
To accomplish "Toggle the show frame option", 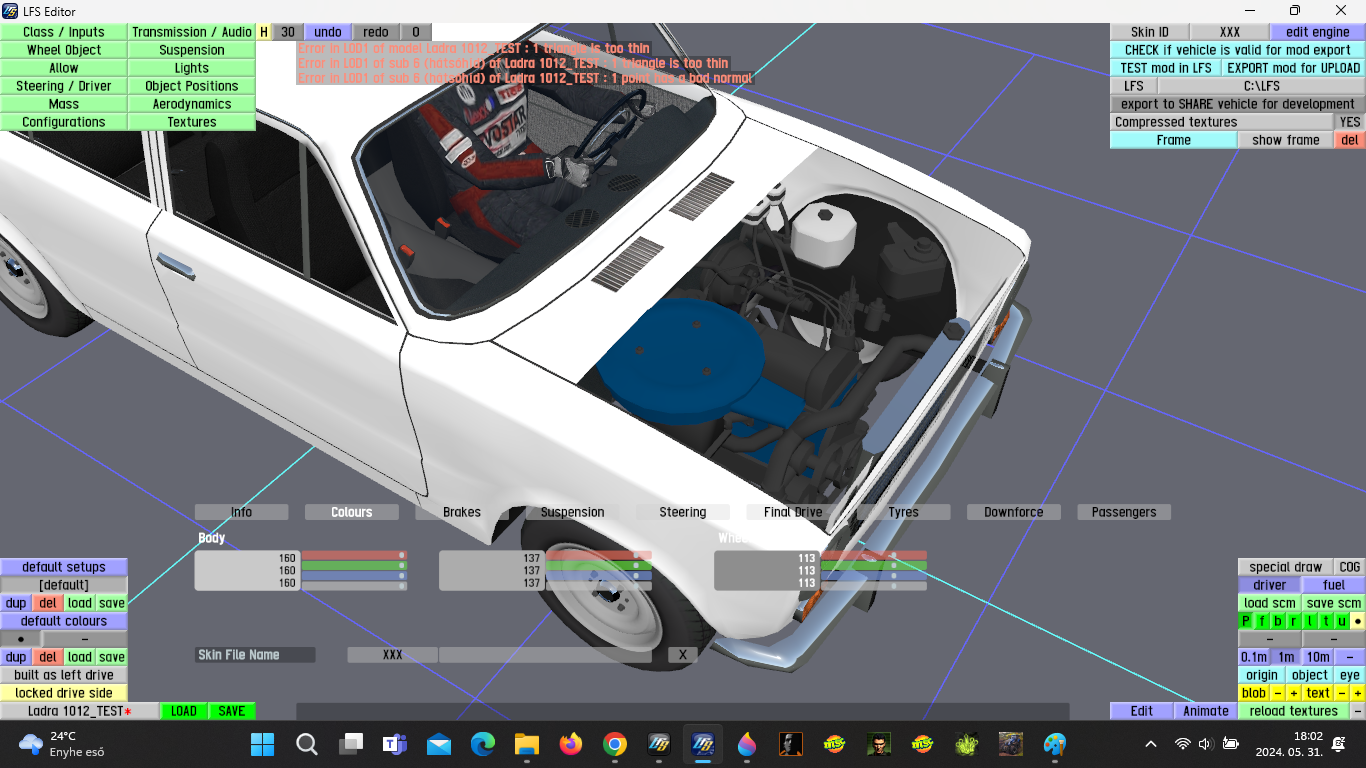I will [1286, 140].
